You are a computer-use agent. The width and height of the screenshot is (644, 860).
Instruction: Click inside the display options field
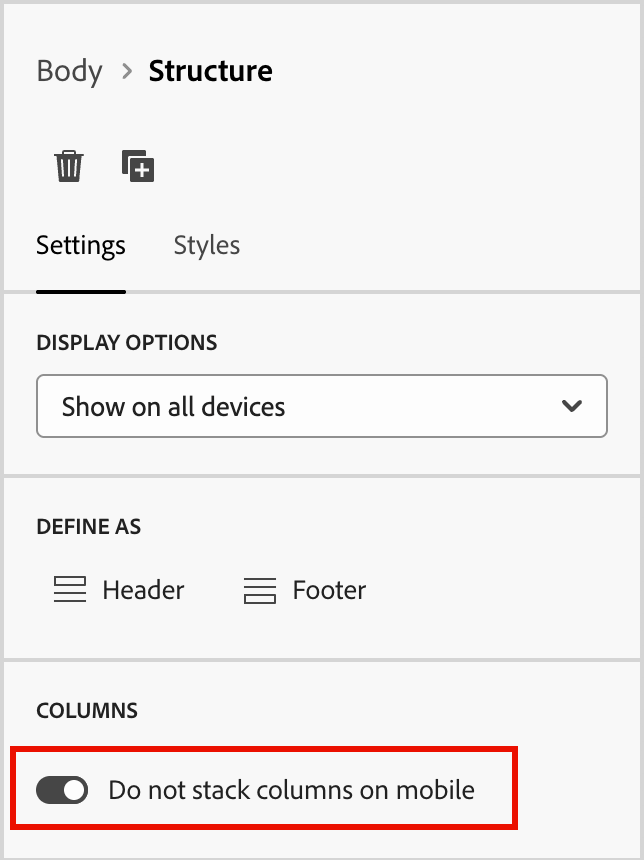250,406
